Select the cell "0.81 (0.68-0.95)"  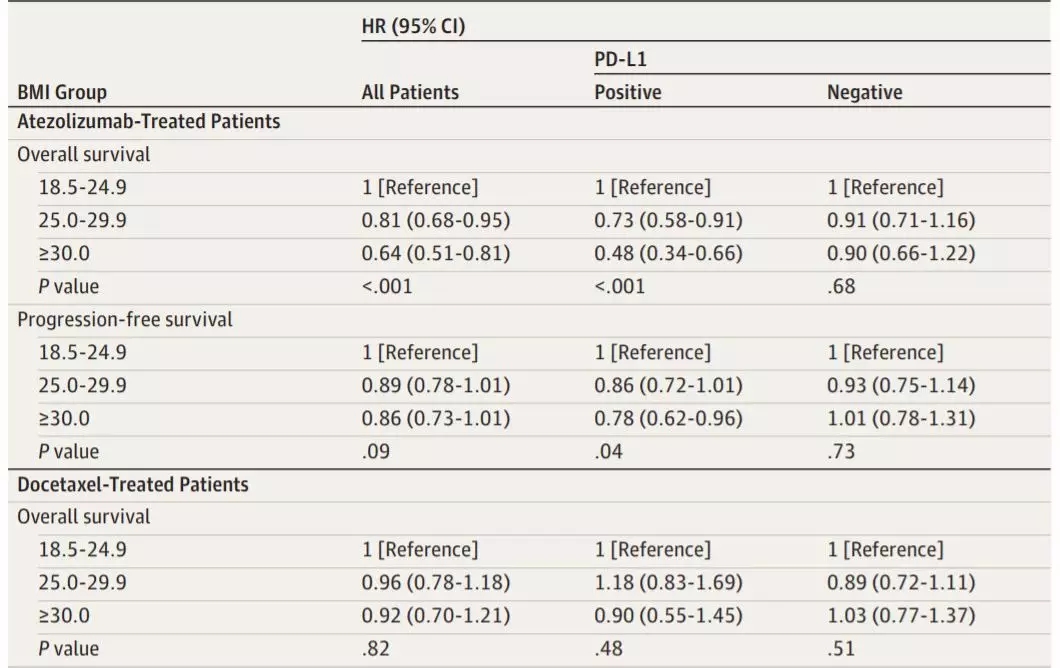point(435,220)
